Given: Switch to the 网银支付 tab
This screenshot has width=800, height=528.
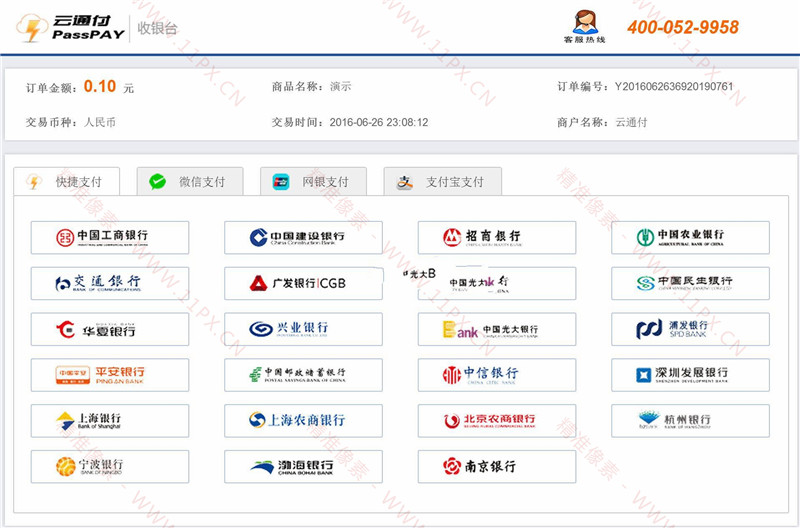Looking at the screenshot, I should [313, 182].
